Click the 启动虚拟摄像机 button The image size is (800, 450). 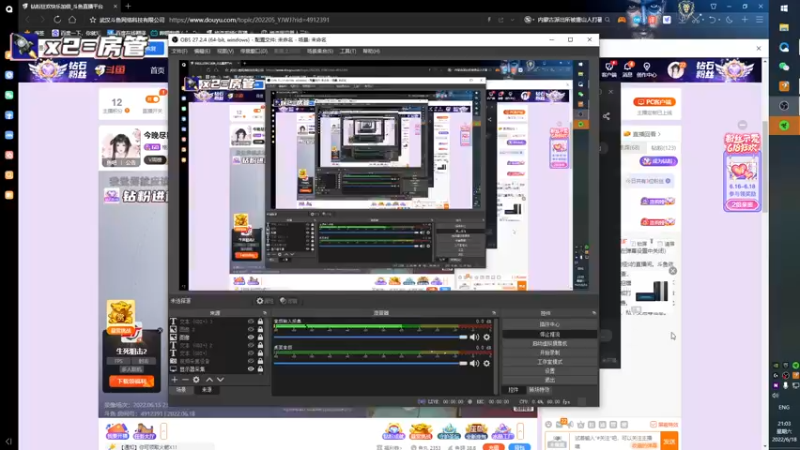coord(549,343)
